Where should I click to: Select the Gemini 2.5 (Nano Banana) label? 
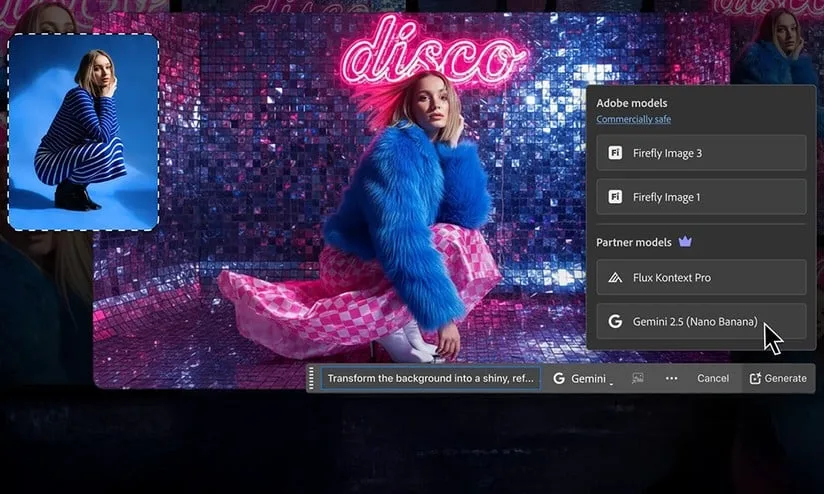[695, 322]
